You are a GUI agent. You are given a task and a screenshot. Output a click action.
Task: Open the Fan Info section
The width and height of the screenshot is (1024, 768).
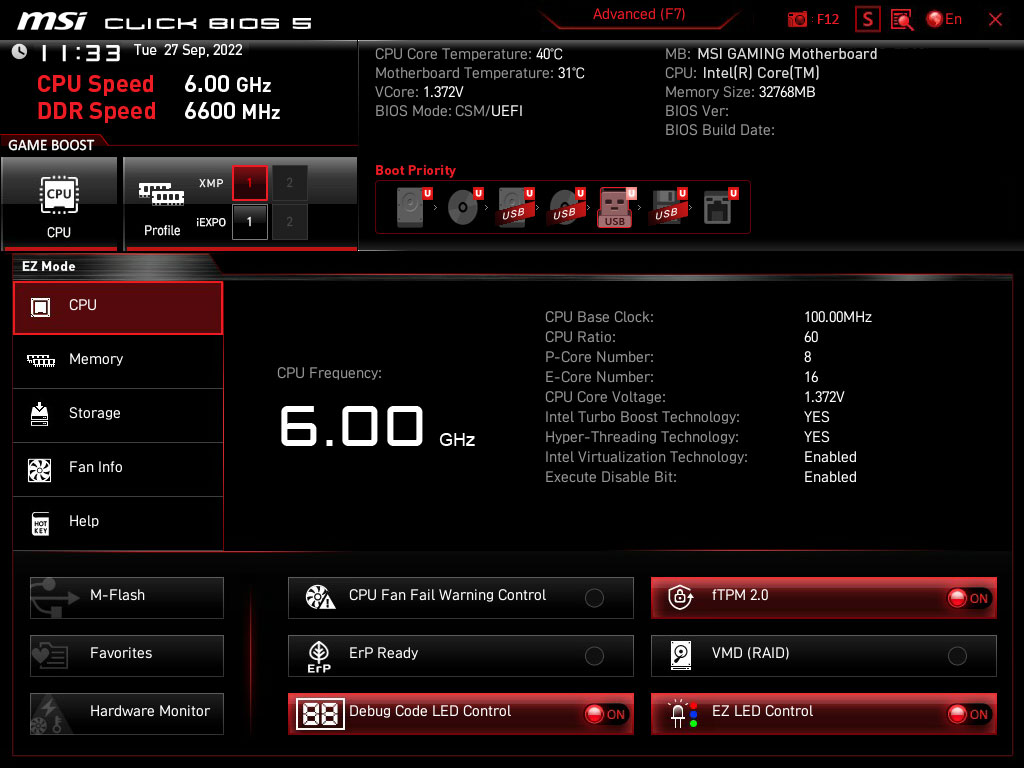118,466
